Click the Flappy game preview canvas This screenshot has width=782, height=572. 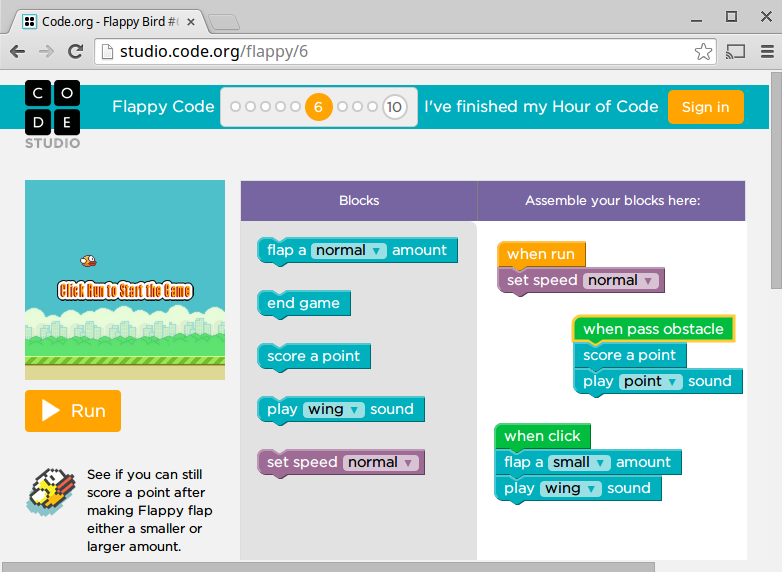[125, 280]
